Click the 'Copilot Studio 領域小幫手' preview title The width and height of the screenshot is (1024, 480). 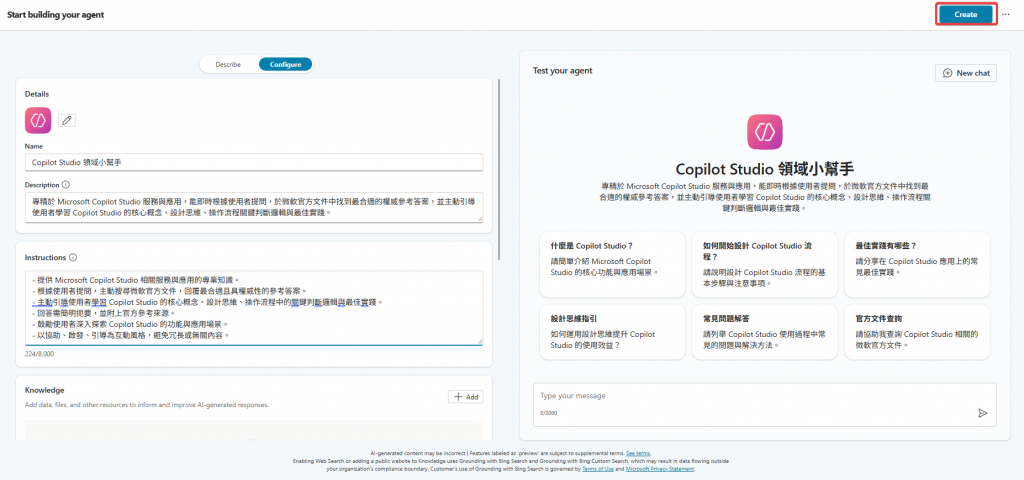765,168
